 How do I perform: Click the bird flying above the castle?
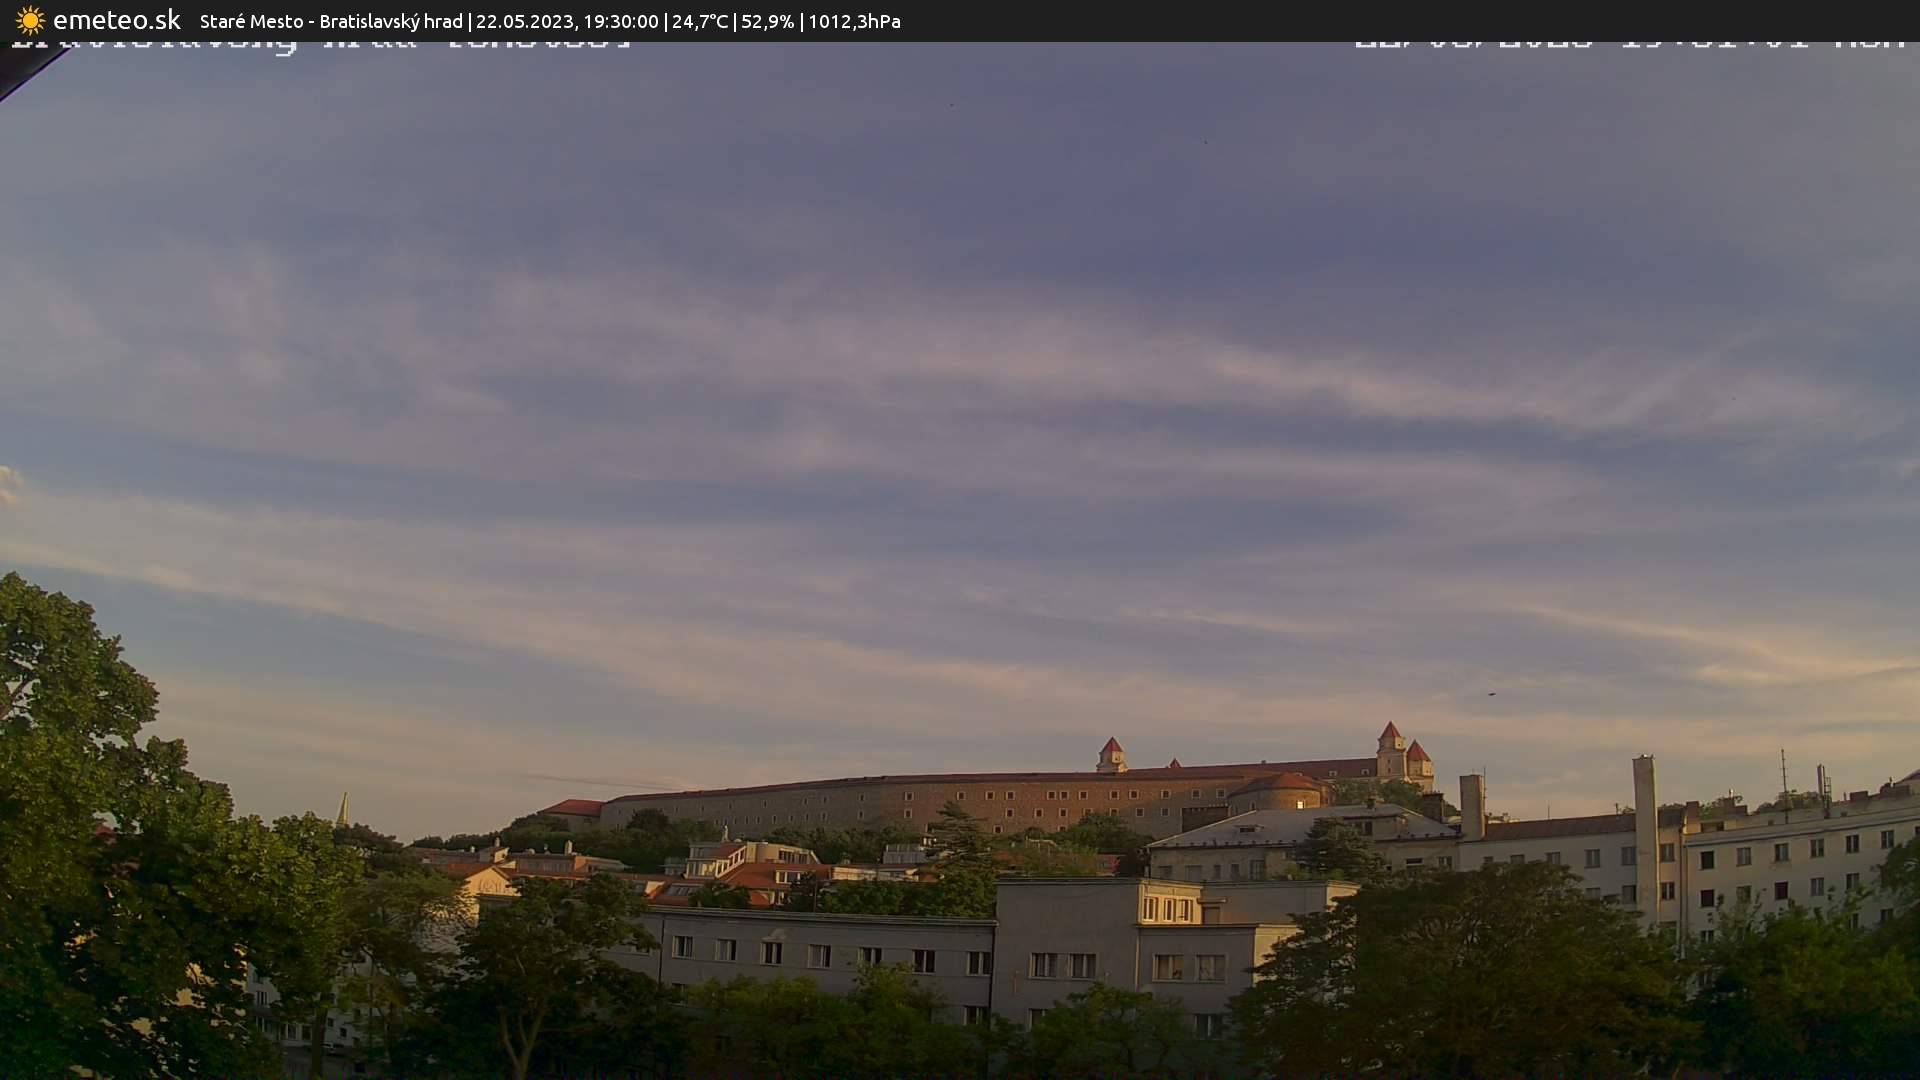pos(1491,693)
